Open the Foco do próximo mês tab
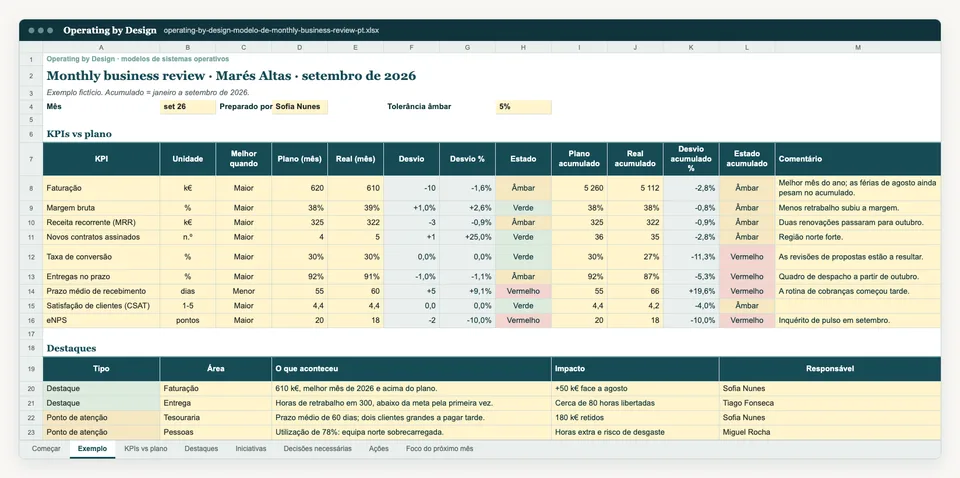Image resolution: width=960 pixels, height=478 pixels. tap(440, 449)
